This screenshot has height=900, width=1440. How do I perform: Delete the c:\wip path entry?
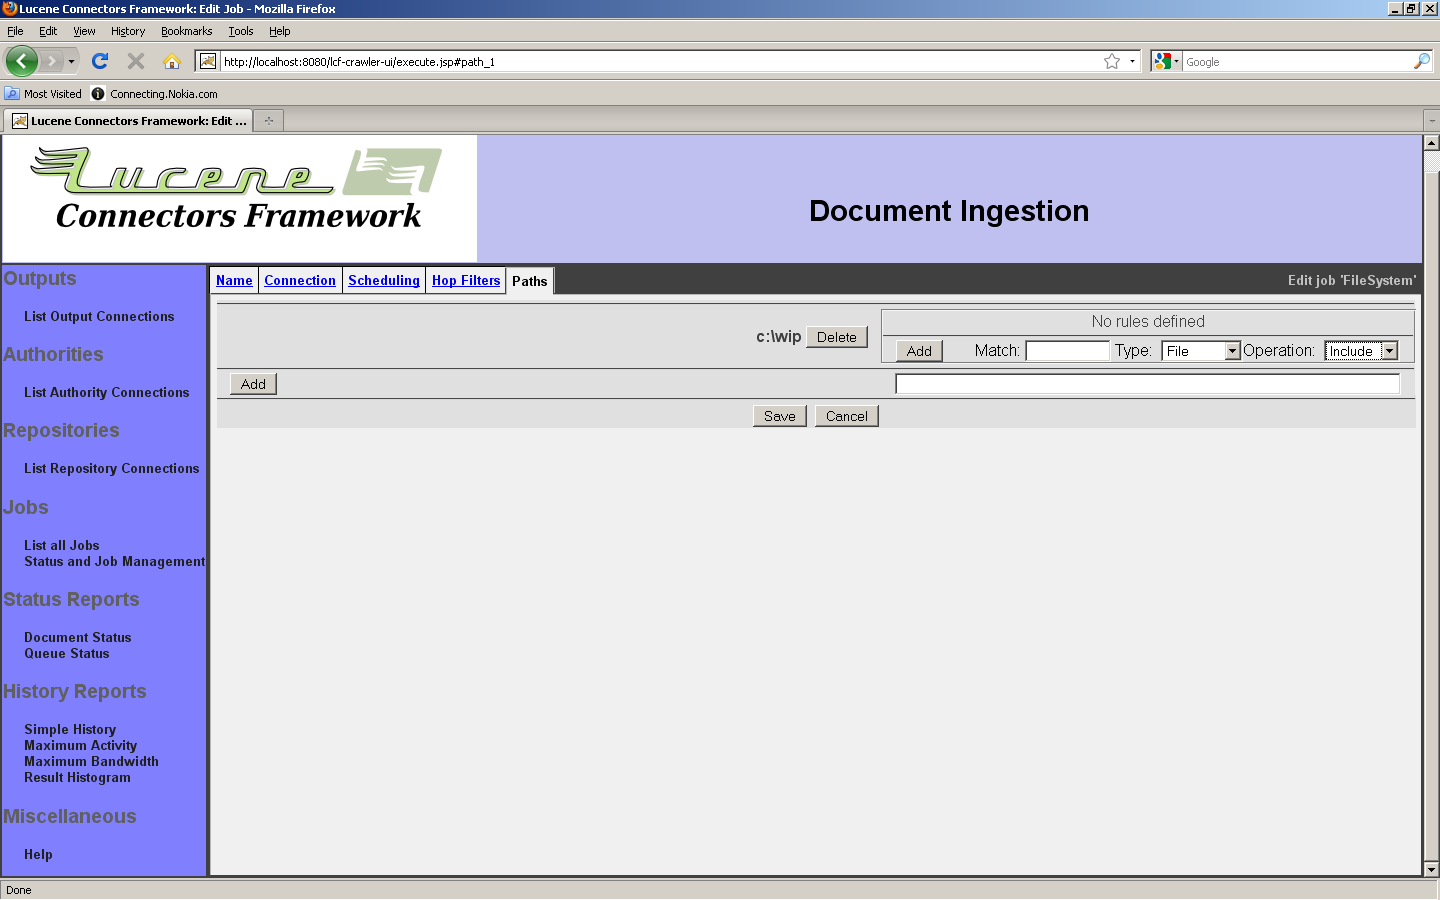836,337
